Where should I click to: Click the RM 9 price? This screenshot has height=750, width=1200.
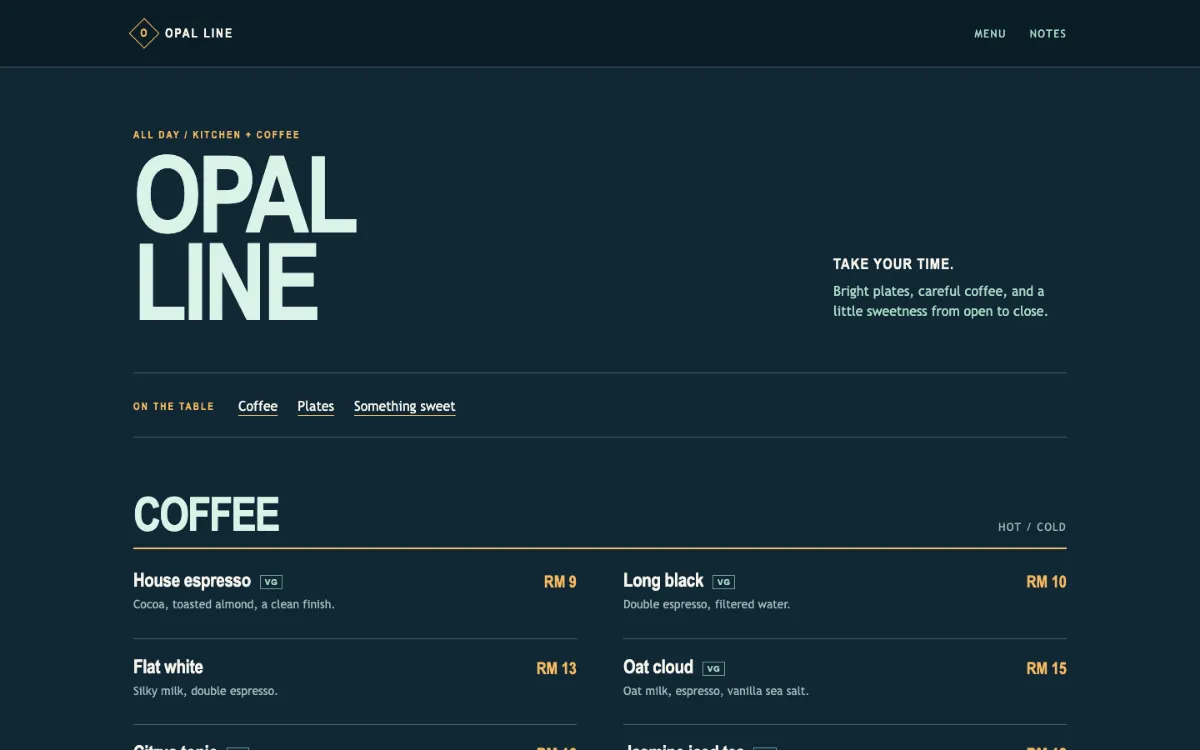tap(560, 582)
